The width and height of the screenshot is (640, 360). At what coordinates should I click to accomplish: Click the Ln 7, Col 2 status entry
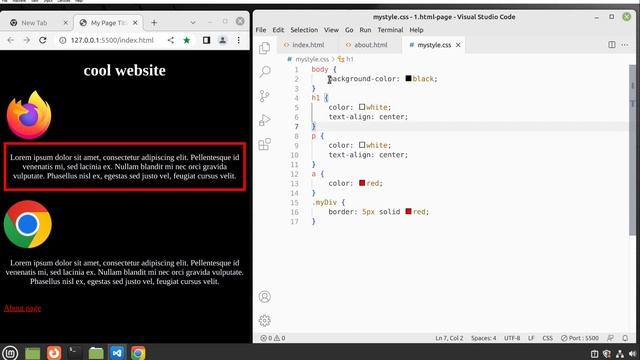point(449,338)
